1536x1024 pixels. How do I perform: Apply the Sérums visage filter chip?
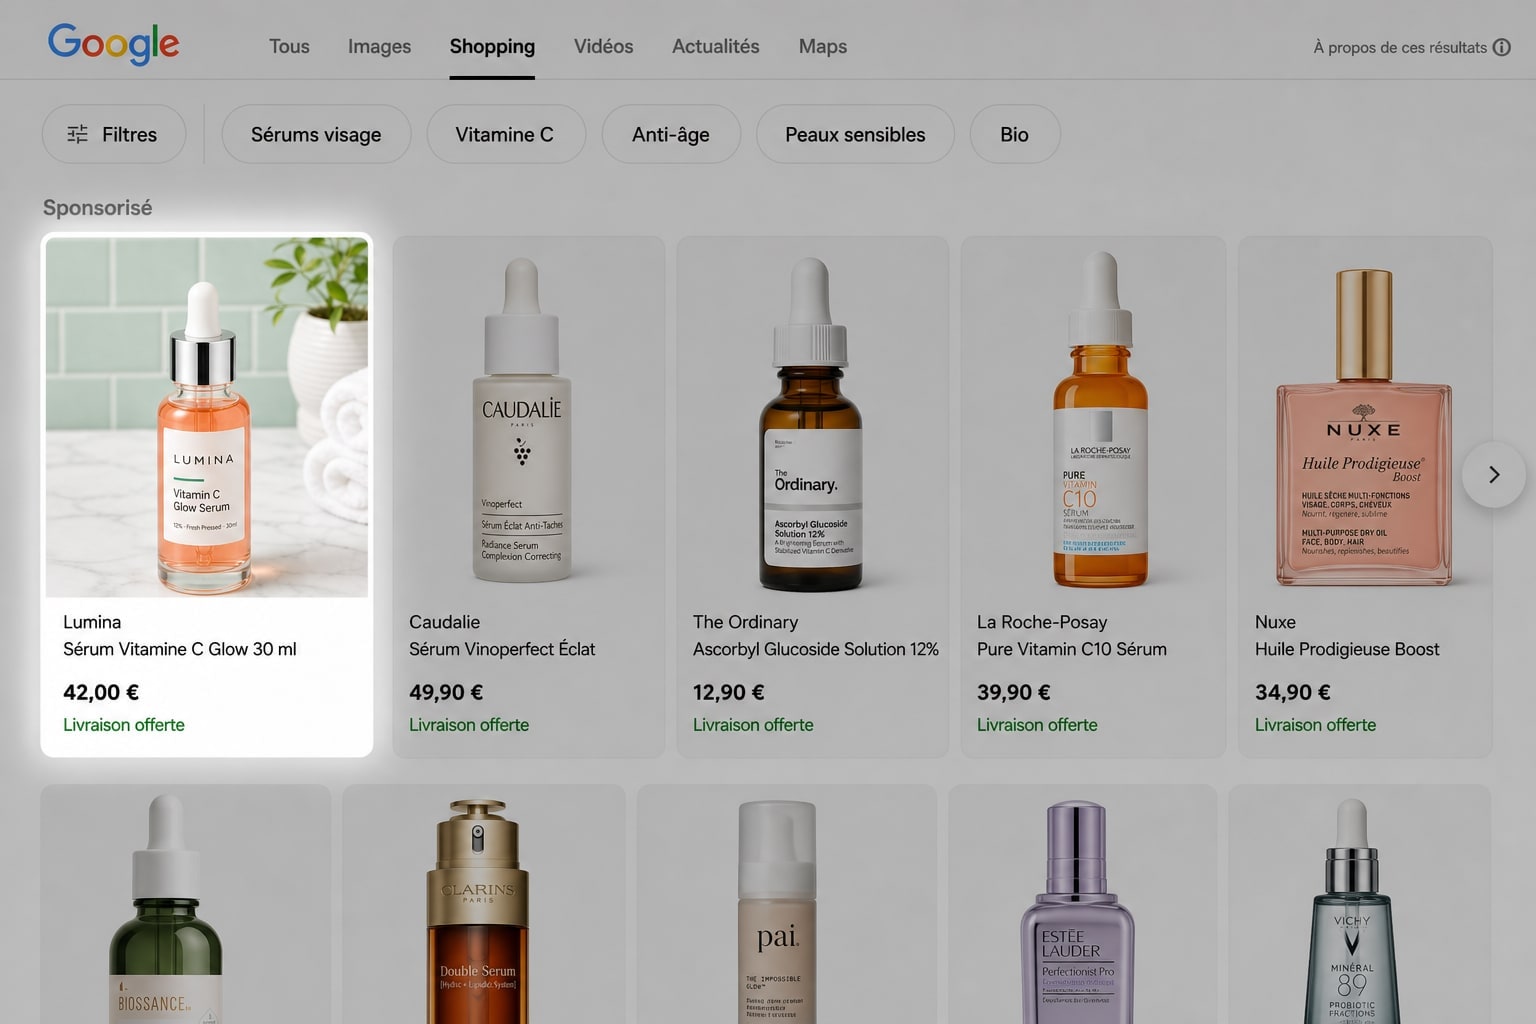[x=316, y=134]
